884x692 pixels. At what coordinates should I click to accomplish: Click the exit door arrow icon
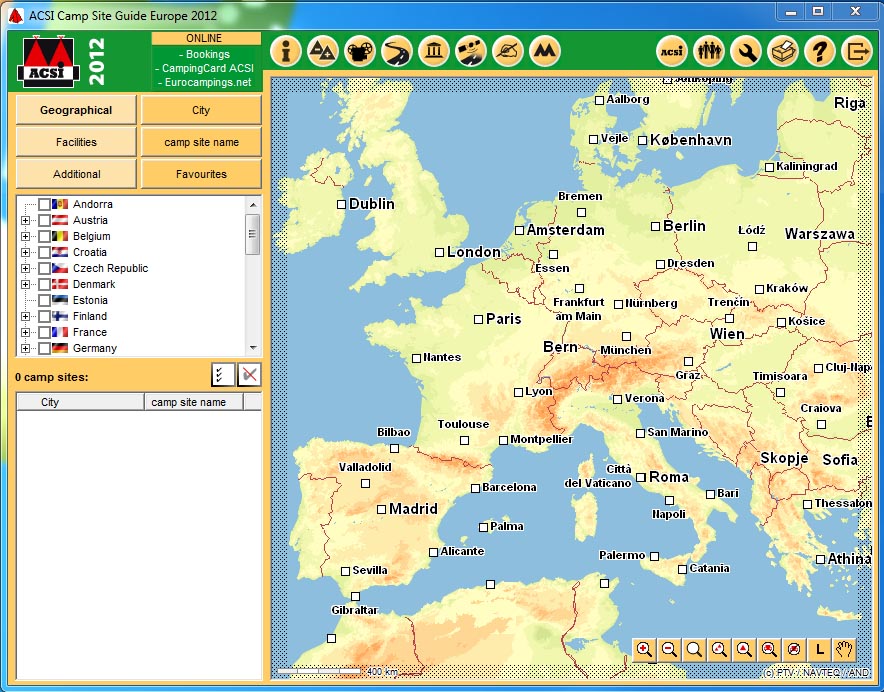coord(857,51)
